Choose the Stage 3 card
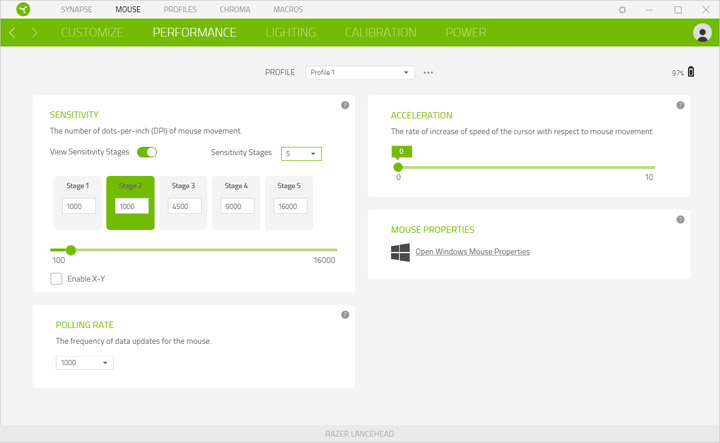Screen dimensions: 720x443 click(183, 203)
